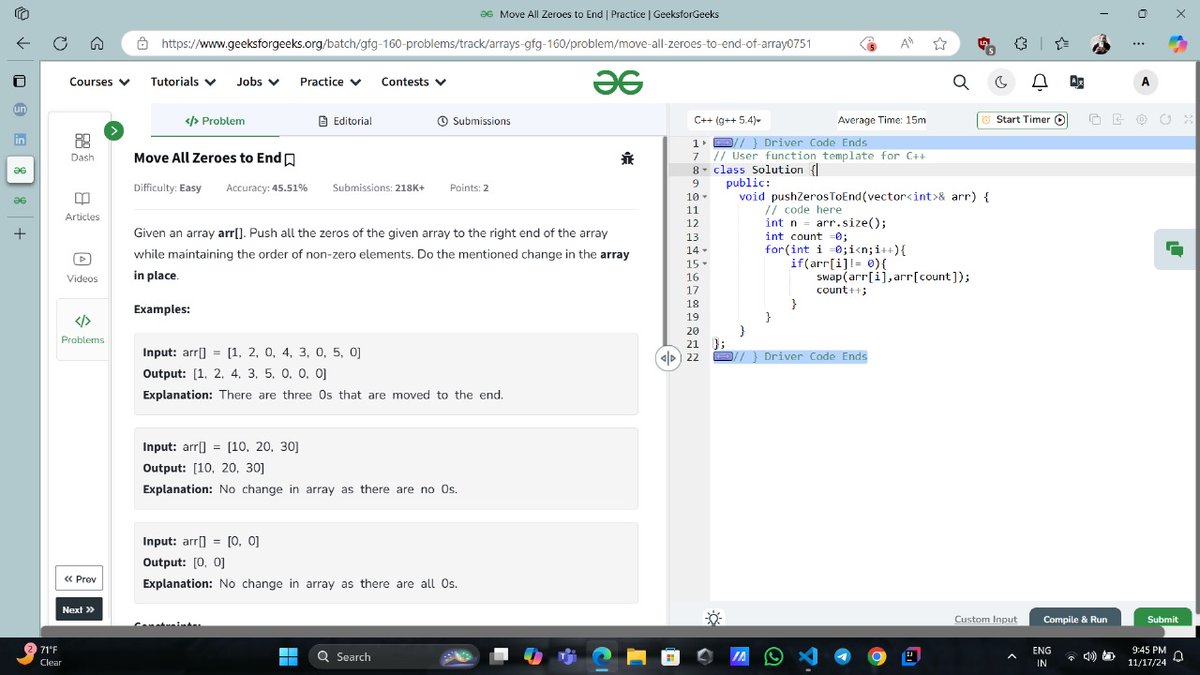Go to the previous problem with Prev

point(79,579)
